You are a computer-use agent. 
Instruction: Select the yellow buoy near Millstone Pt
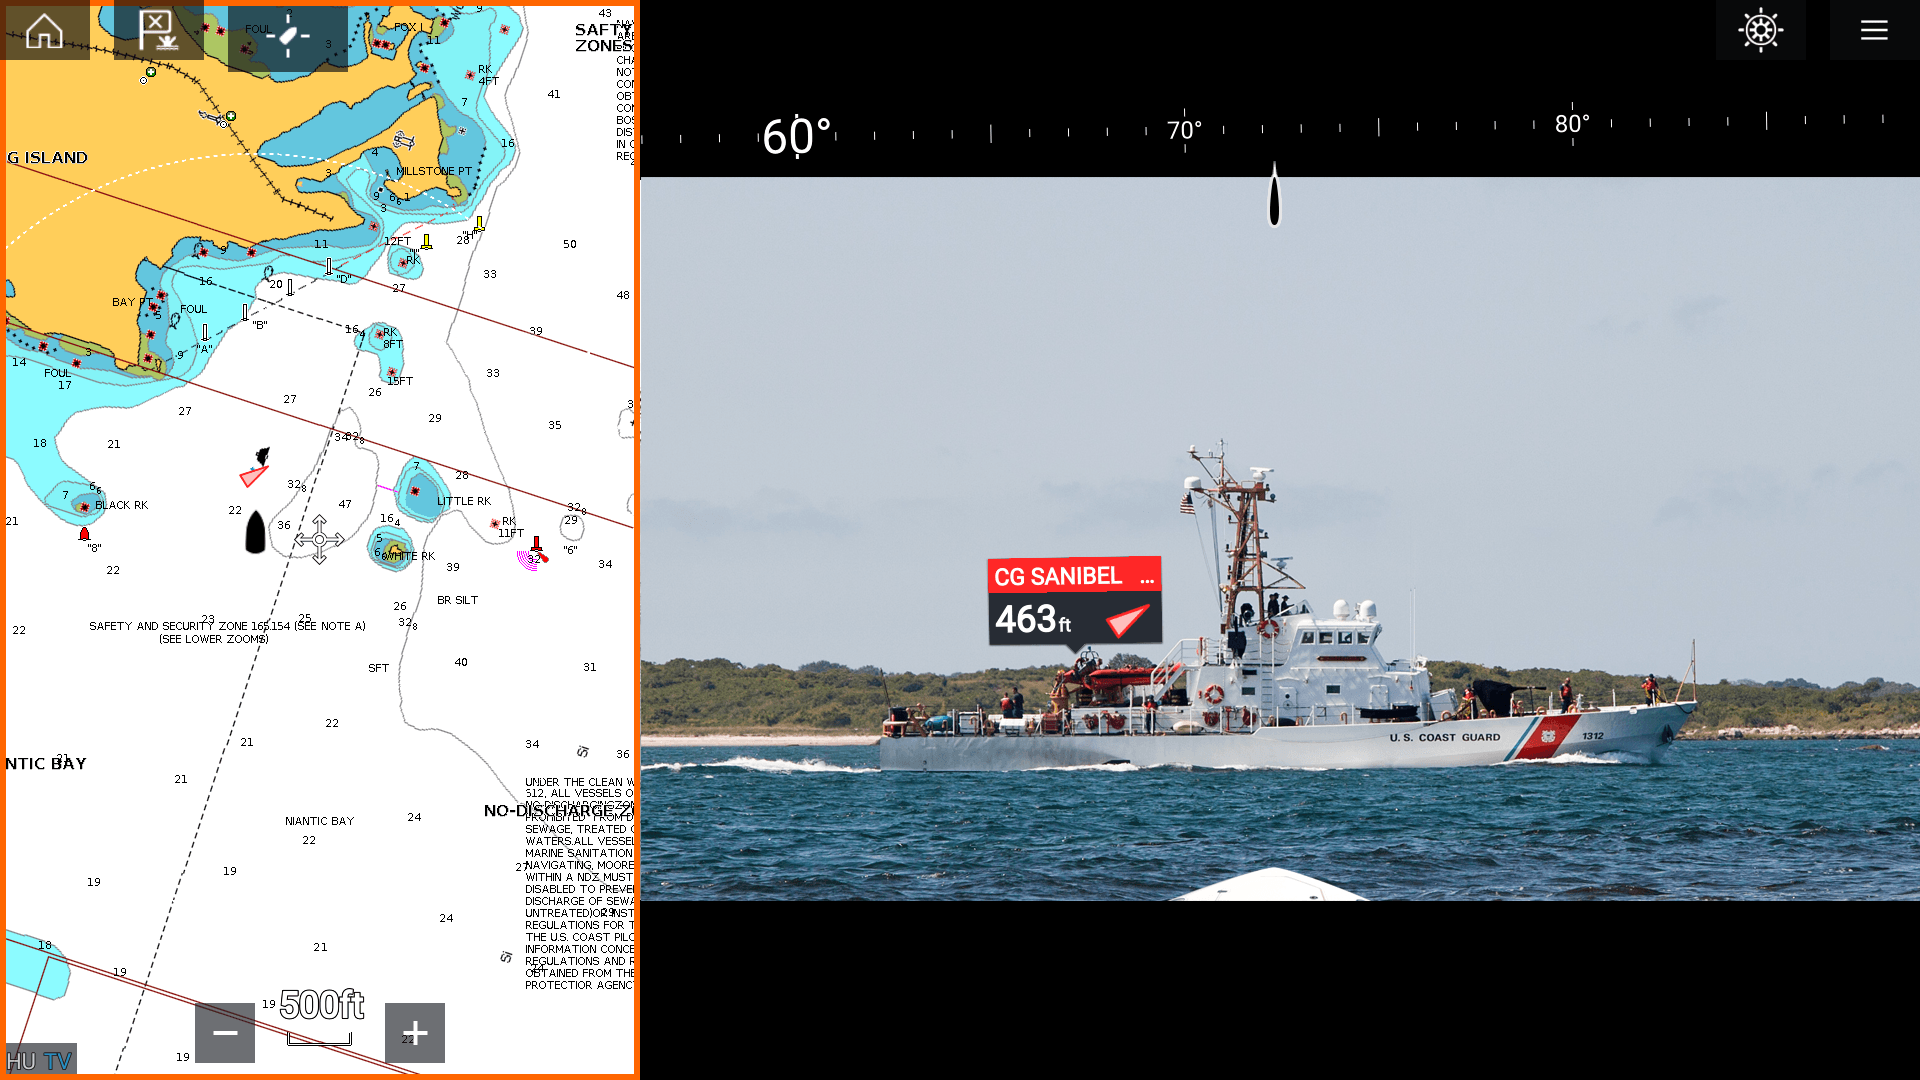pos(479,224)
